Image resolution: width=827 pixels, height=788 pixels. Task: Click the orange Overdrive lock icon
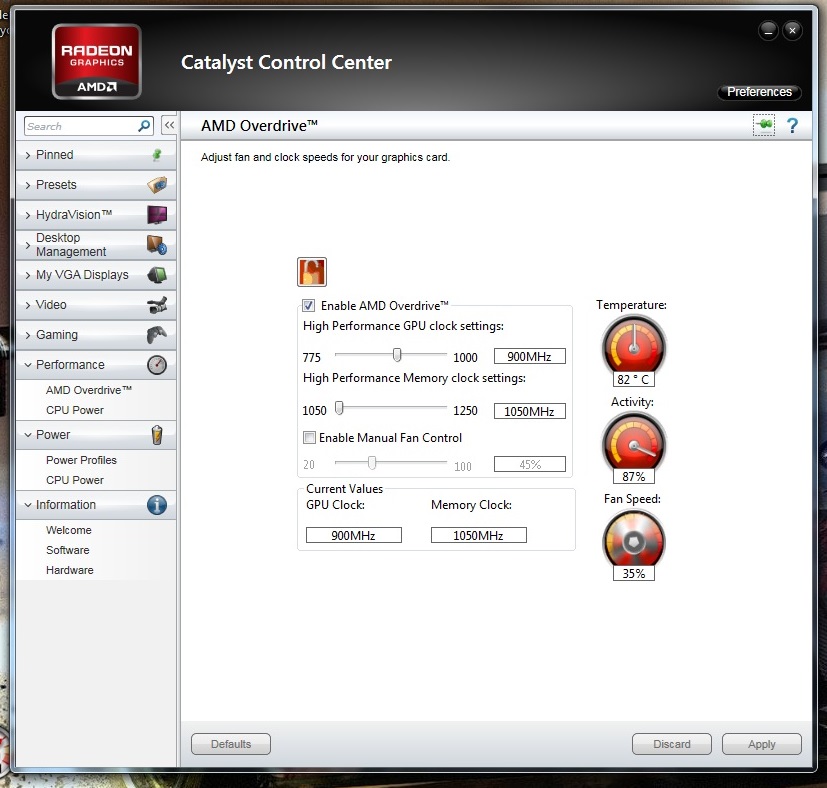click(312, 272)
